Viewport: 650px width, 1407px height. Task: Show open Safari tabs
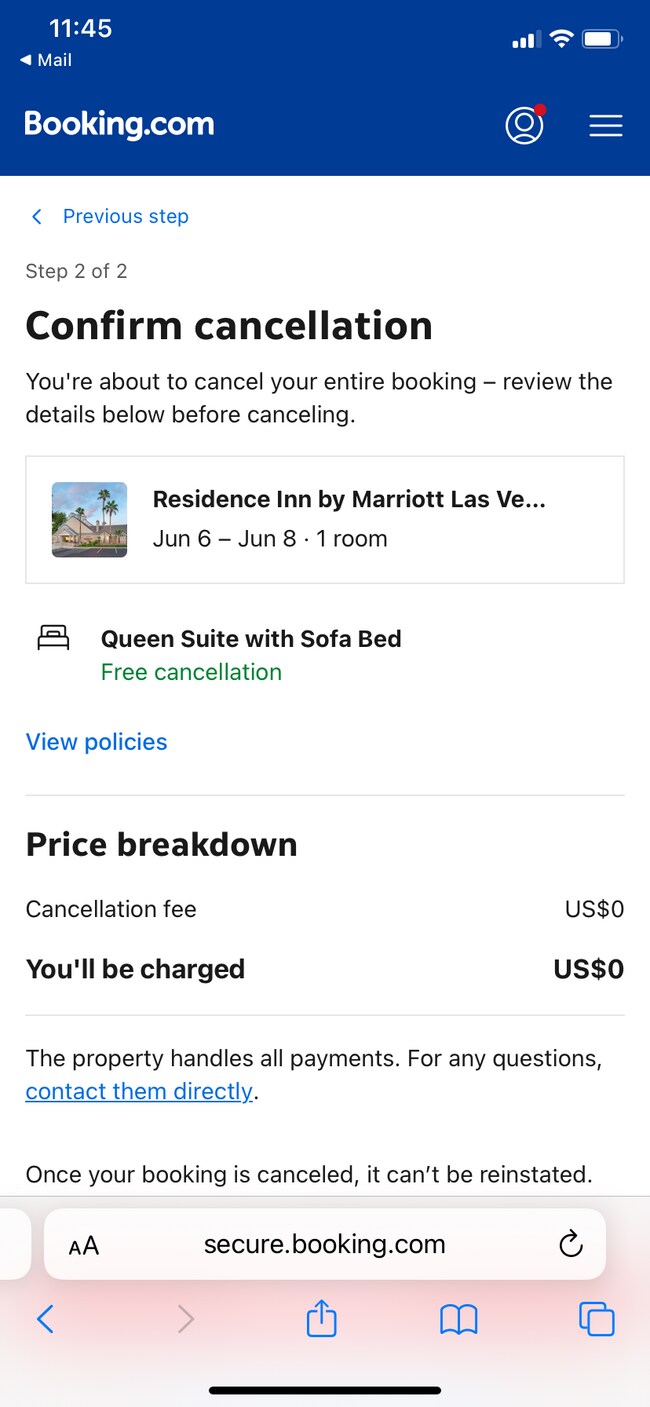pyautogui.click(x=596, y=1320)
